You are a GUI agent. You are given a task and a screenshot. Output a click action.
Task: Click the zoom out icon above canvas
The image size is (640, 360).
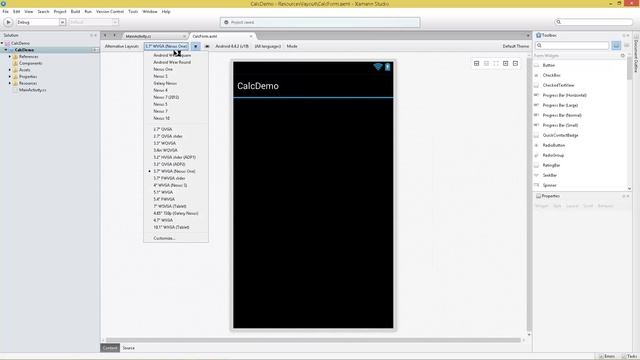pyautogui.click(x=516, y=63)
